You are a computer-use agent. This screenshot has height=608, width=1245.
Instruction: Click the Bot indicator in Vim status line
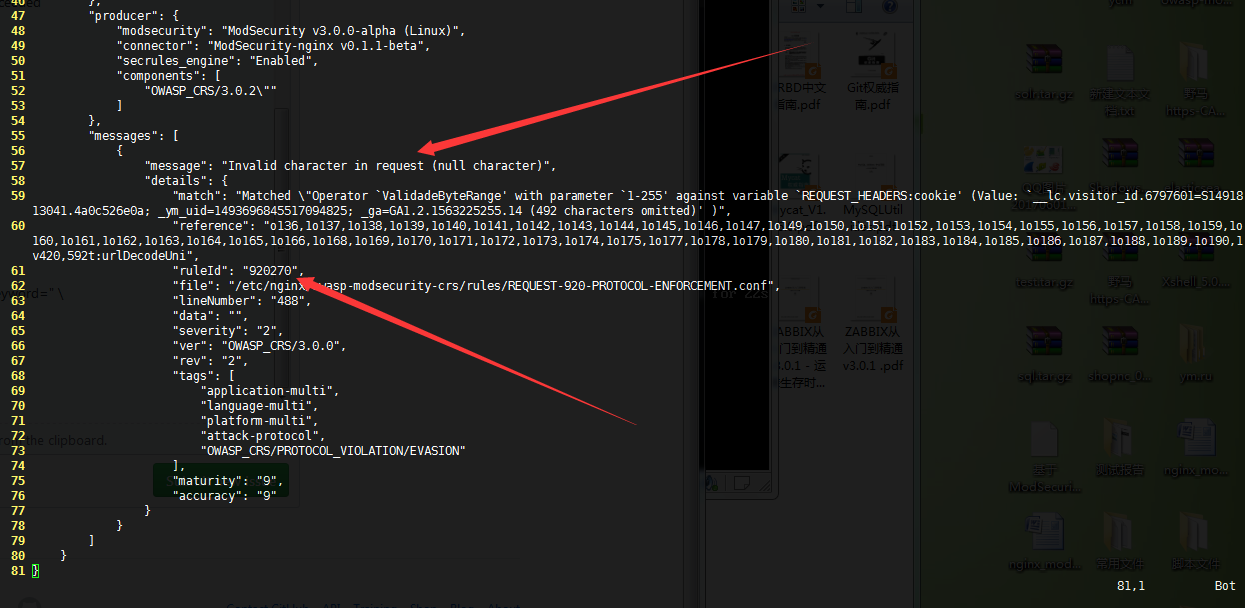pos(1224,585)
